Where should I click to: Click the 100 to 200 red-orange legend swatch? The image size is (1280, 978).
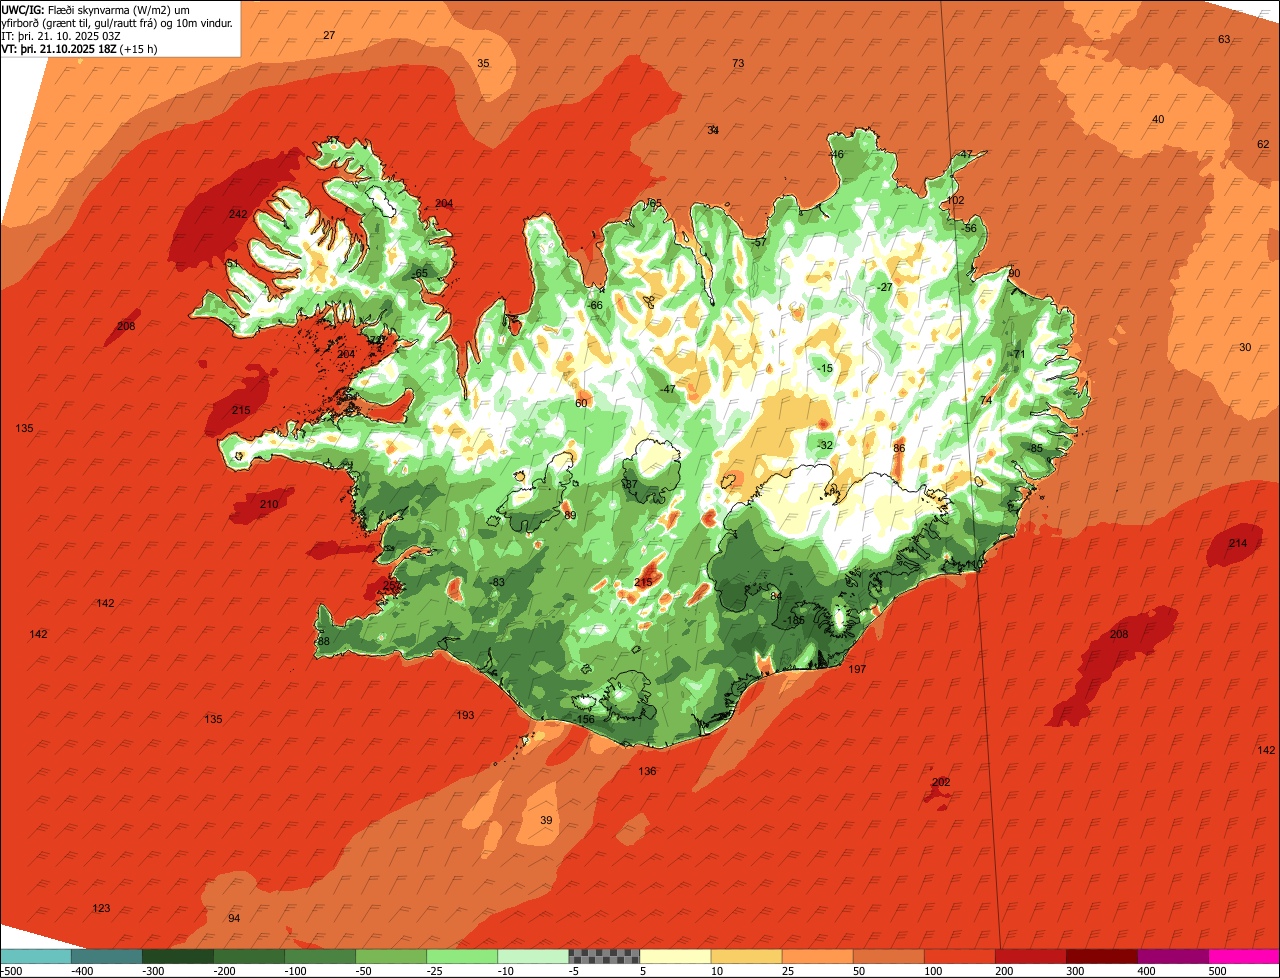[959, 956]
